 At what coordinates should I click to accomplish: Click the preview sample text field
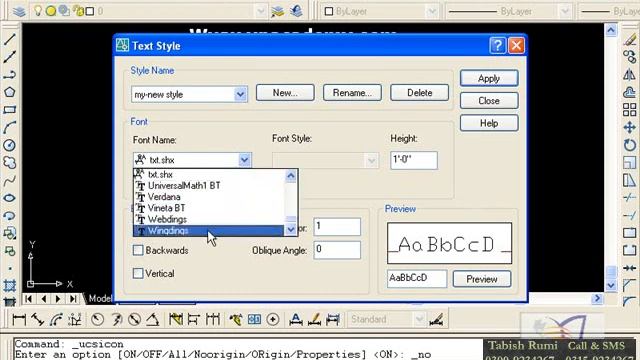point(417,278)
